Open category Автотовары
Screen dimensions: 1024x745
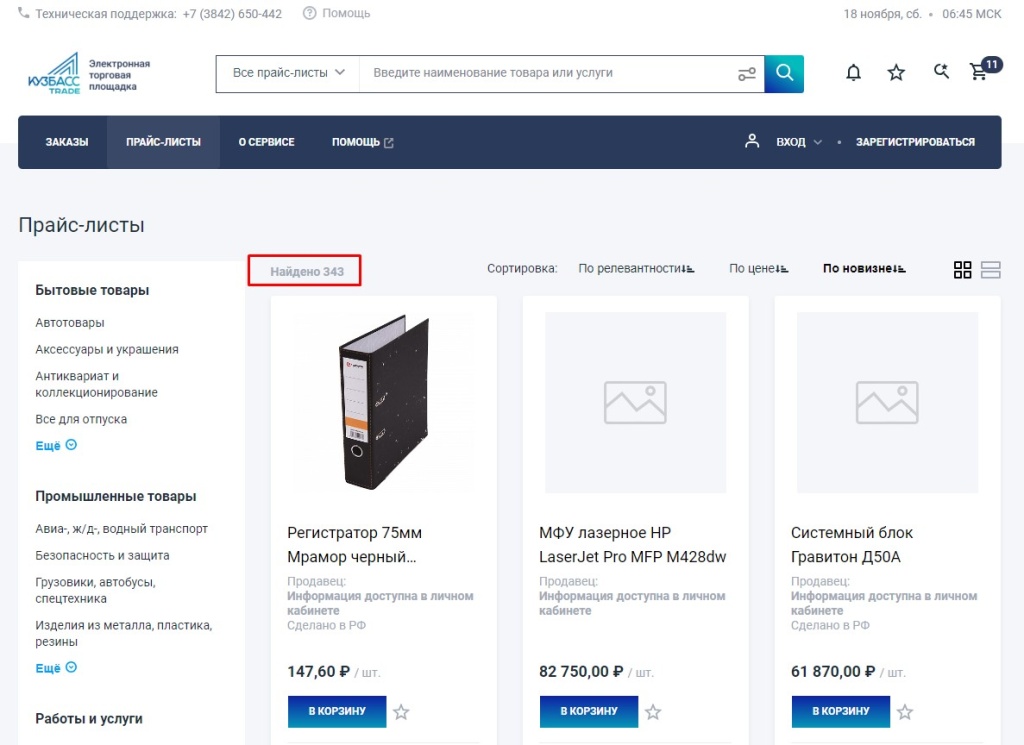70,323
